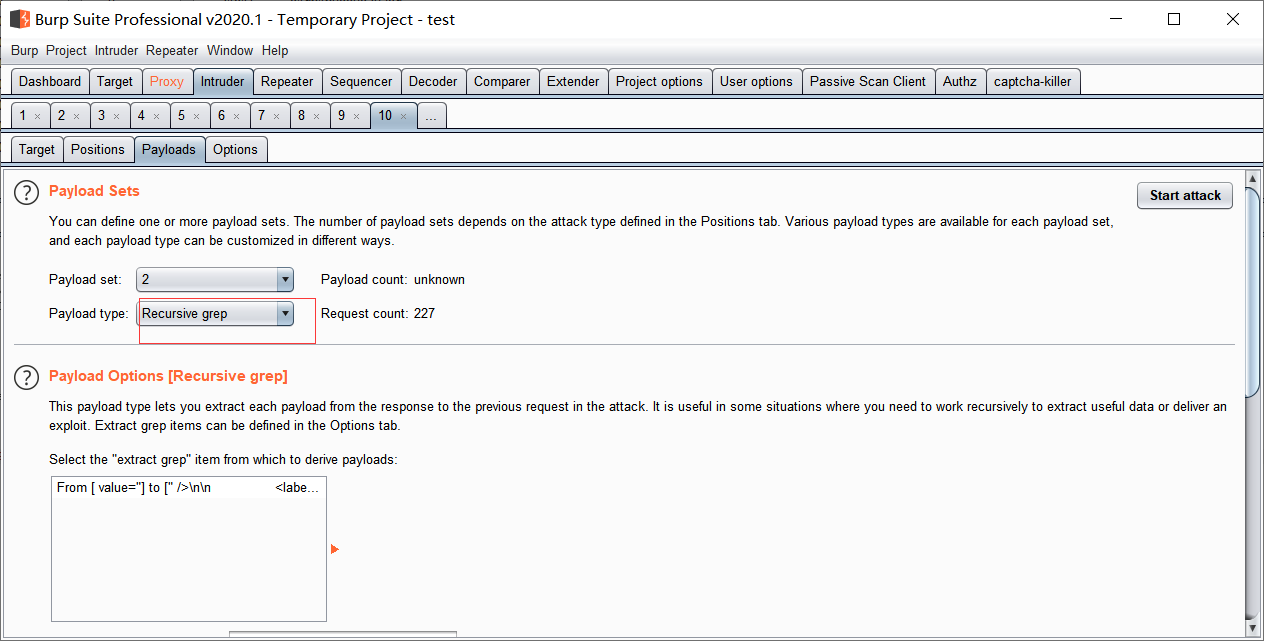Switch to the top-level Repeater tab
This screenshot has width=1264, height=641.
(287, 82)
